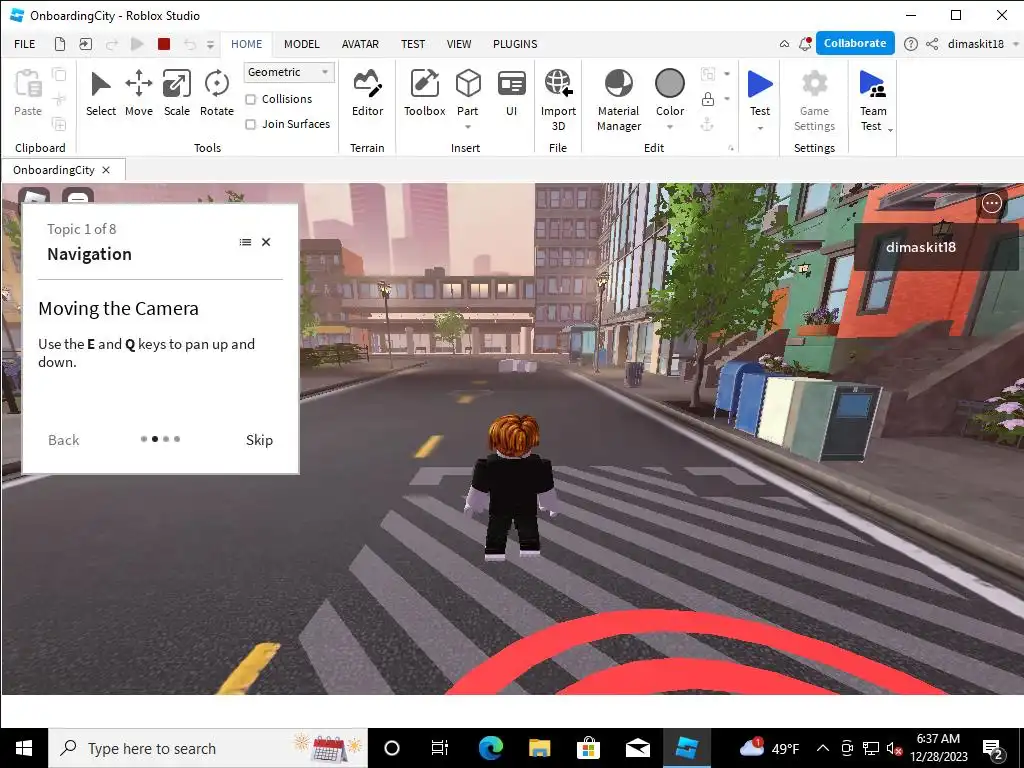
Task: Open the in-game chat icon
Action: point(78,196)
